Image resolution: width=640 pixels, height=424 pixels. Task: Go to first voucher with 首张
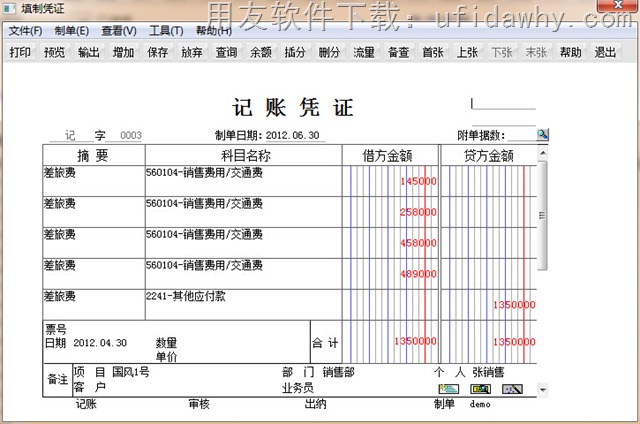pyautogui.click(x=433, y=52)
